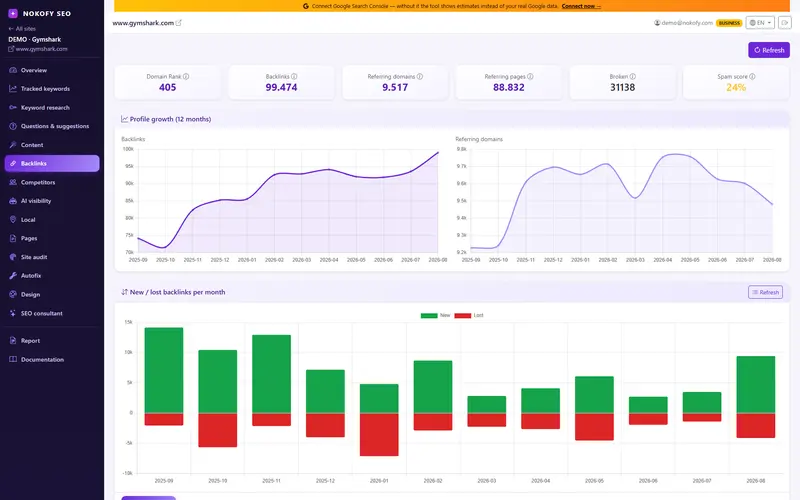800x500 pixels.
Task: Click the user avatar icon beside demo@nokofy.com
Action: coord(657,23)
